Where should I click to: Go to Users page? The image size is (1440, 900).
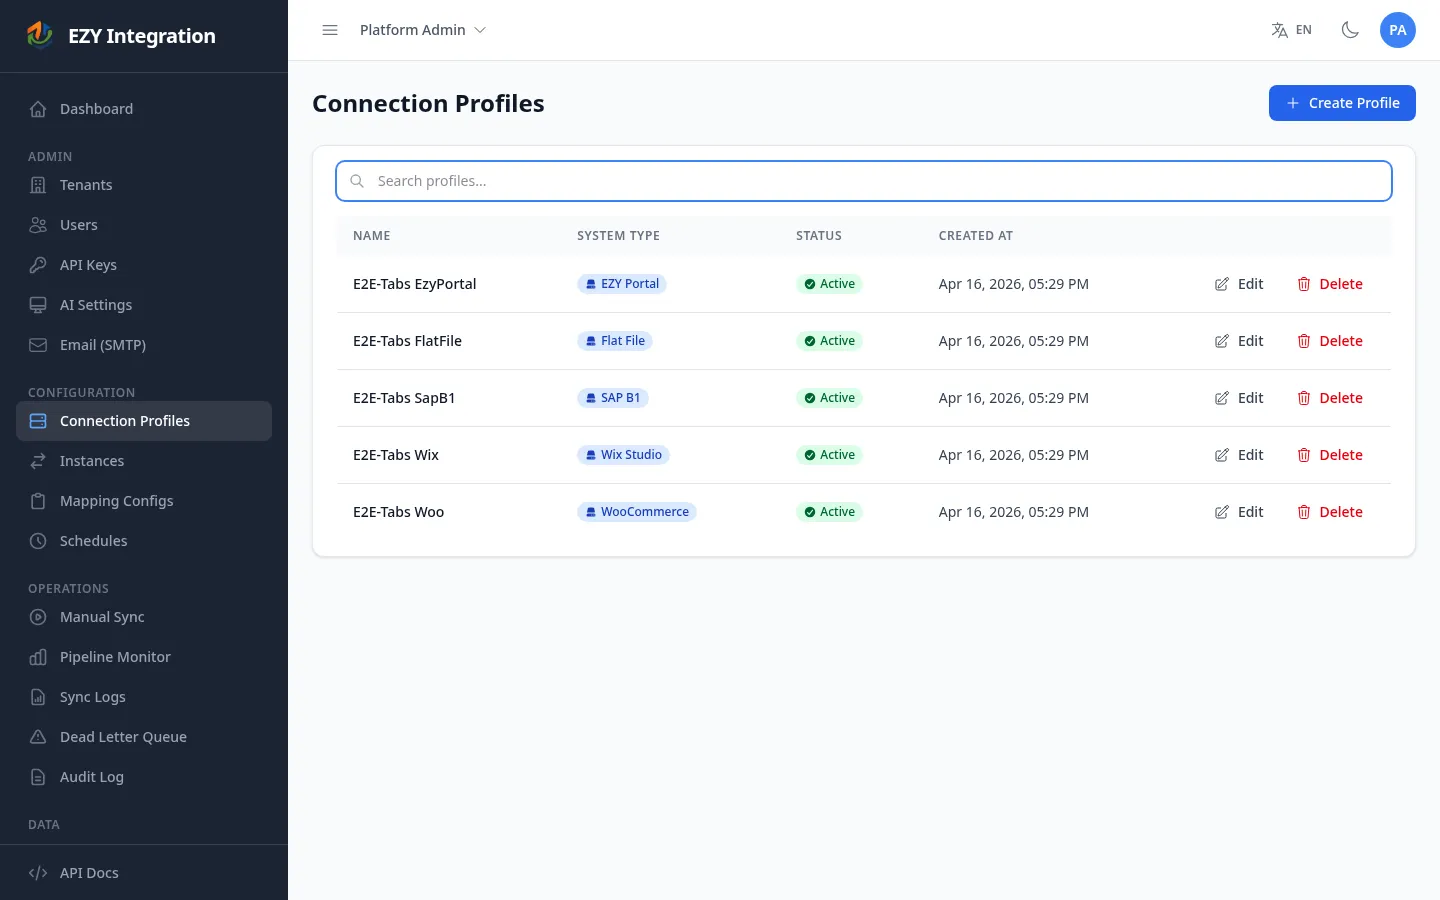[x=144, y=225]
